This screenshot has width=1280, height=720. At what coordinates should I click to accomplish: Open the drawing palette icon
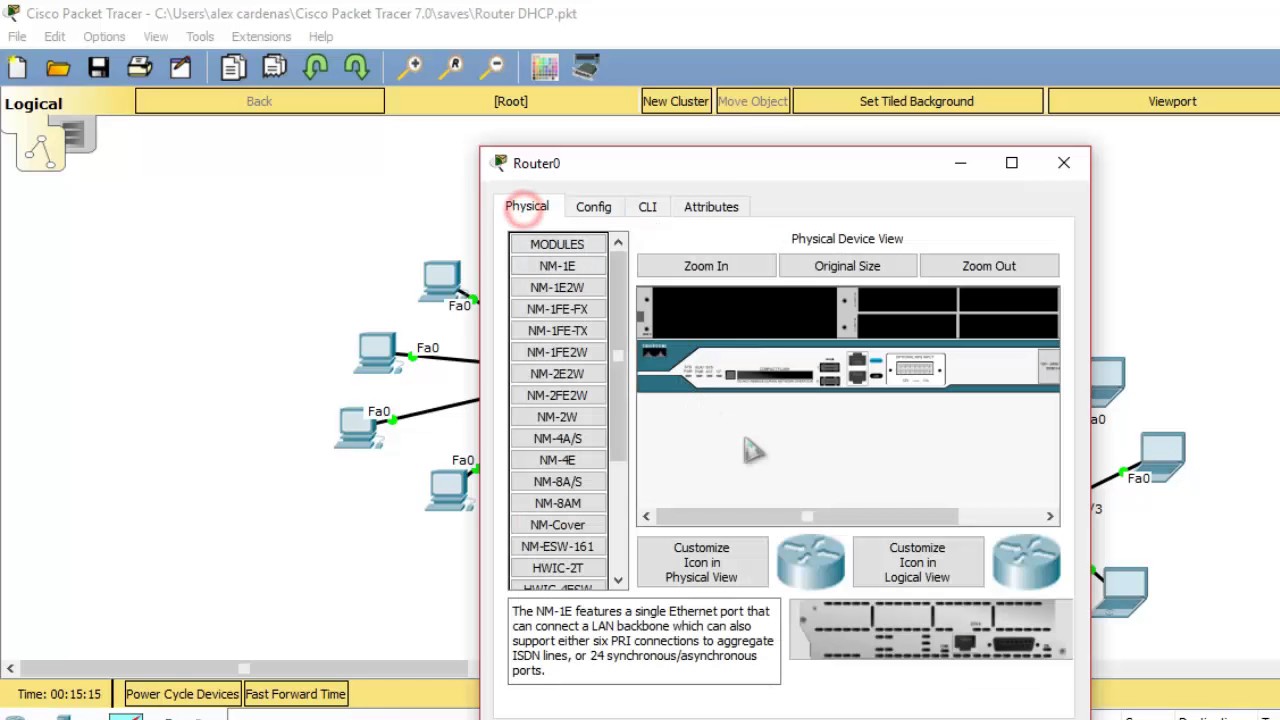tap(545, 67)
